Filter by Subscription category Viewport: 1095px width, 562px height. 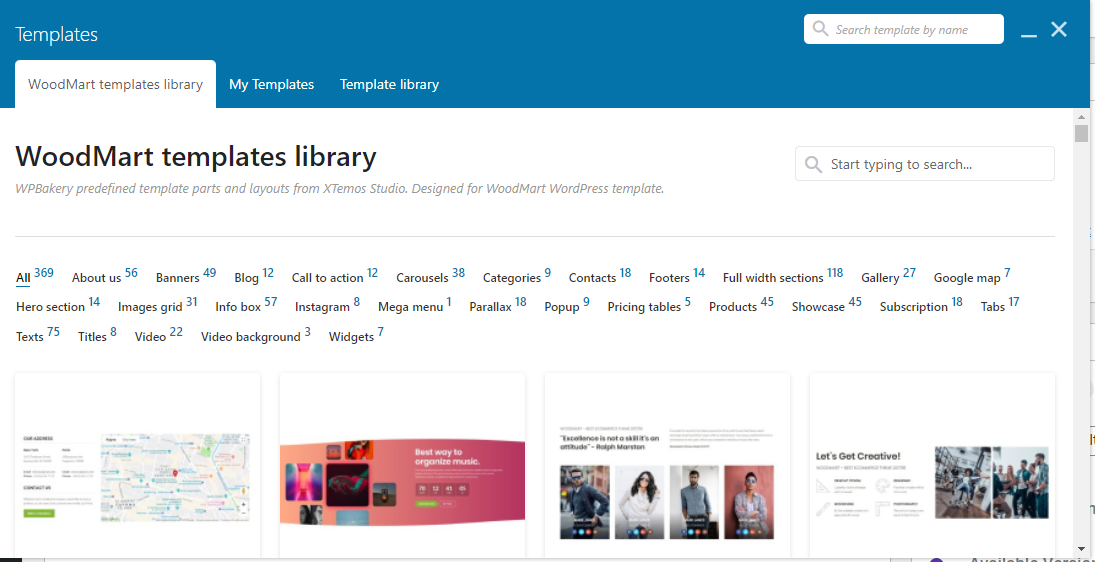click(x=921, y=306)
